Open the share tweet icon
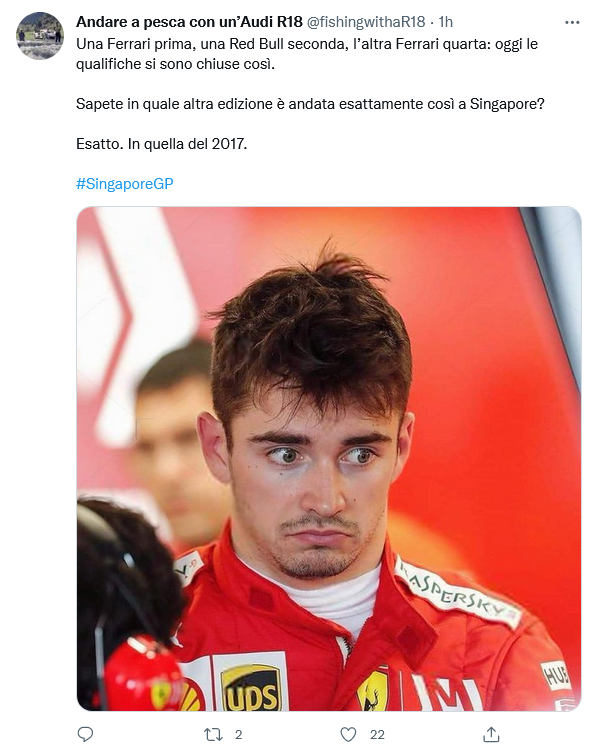This screenshot has height=756, width=598. pos(491,734)
